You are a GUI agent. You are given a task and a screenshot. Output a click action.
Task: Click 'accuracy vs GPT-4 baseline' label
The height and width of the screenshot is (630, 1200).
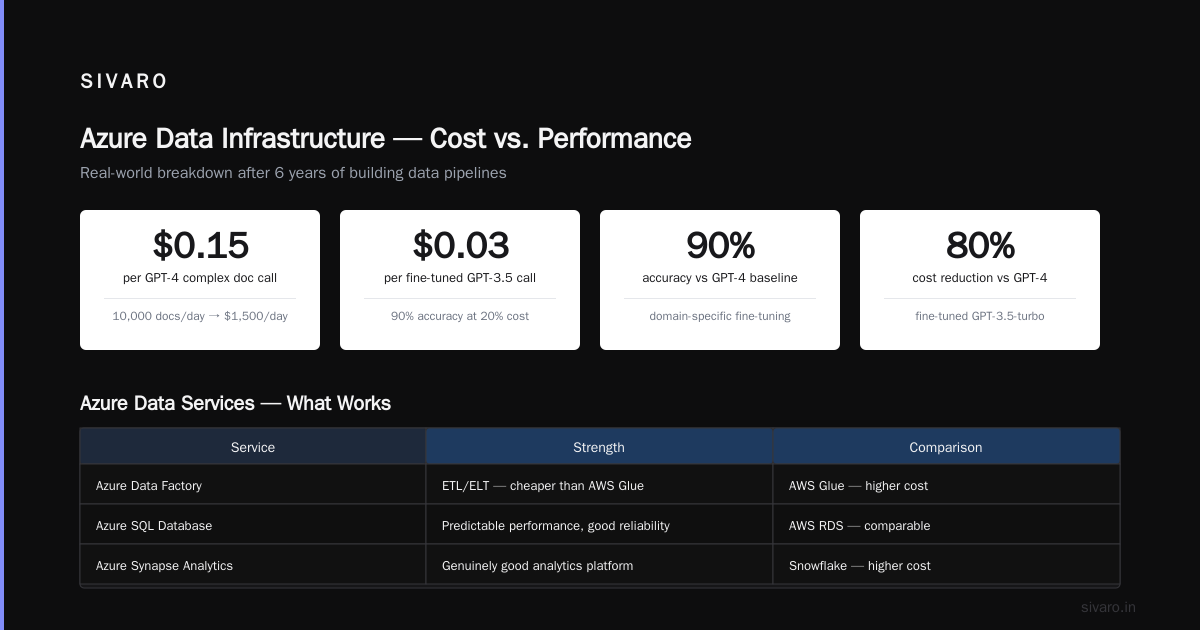pos(720,278)
